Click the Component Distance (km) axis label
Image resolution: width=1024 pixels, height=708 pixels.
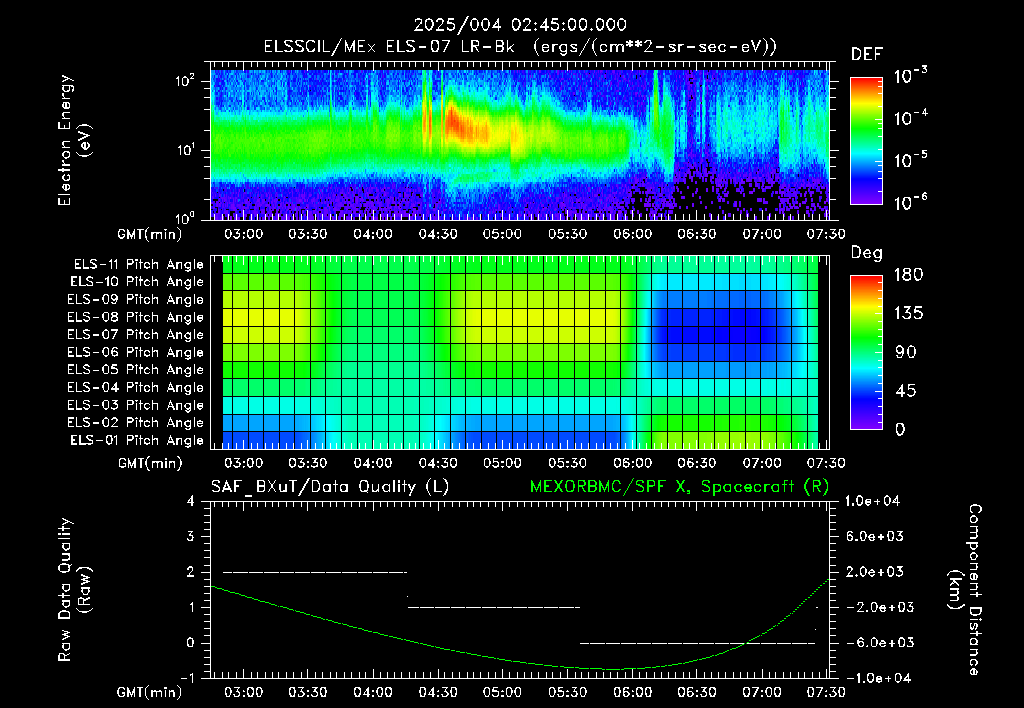(965, 589)
